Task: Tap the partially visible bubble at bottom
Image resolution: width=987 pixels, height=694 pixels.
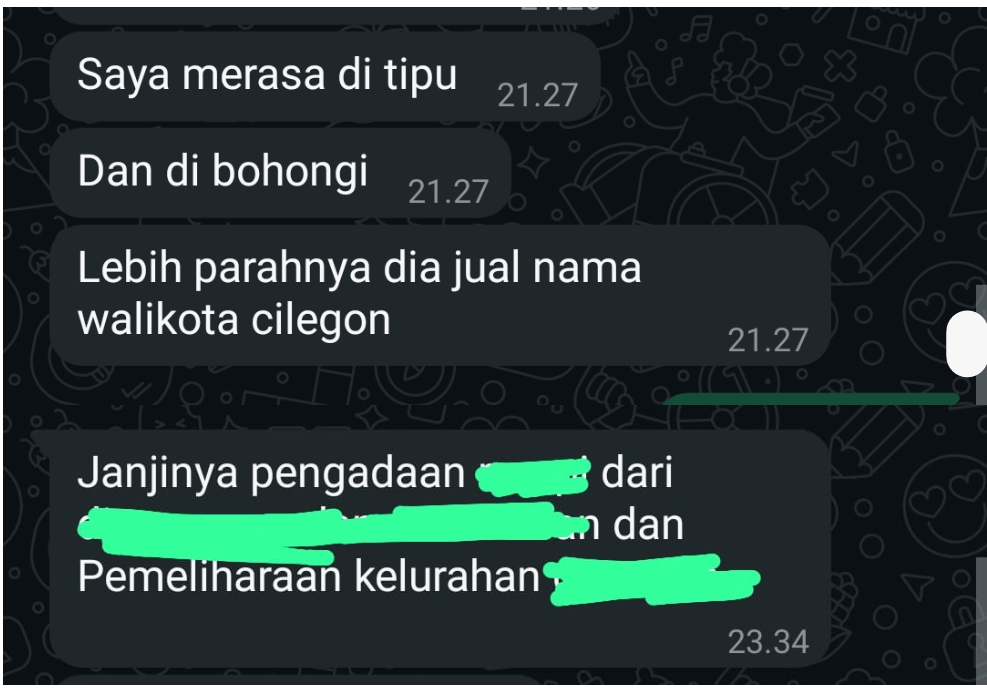Action: (302, 681)
